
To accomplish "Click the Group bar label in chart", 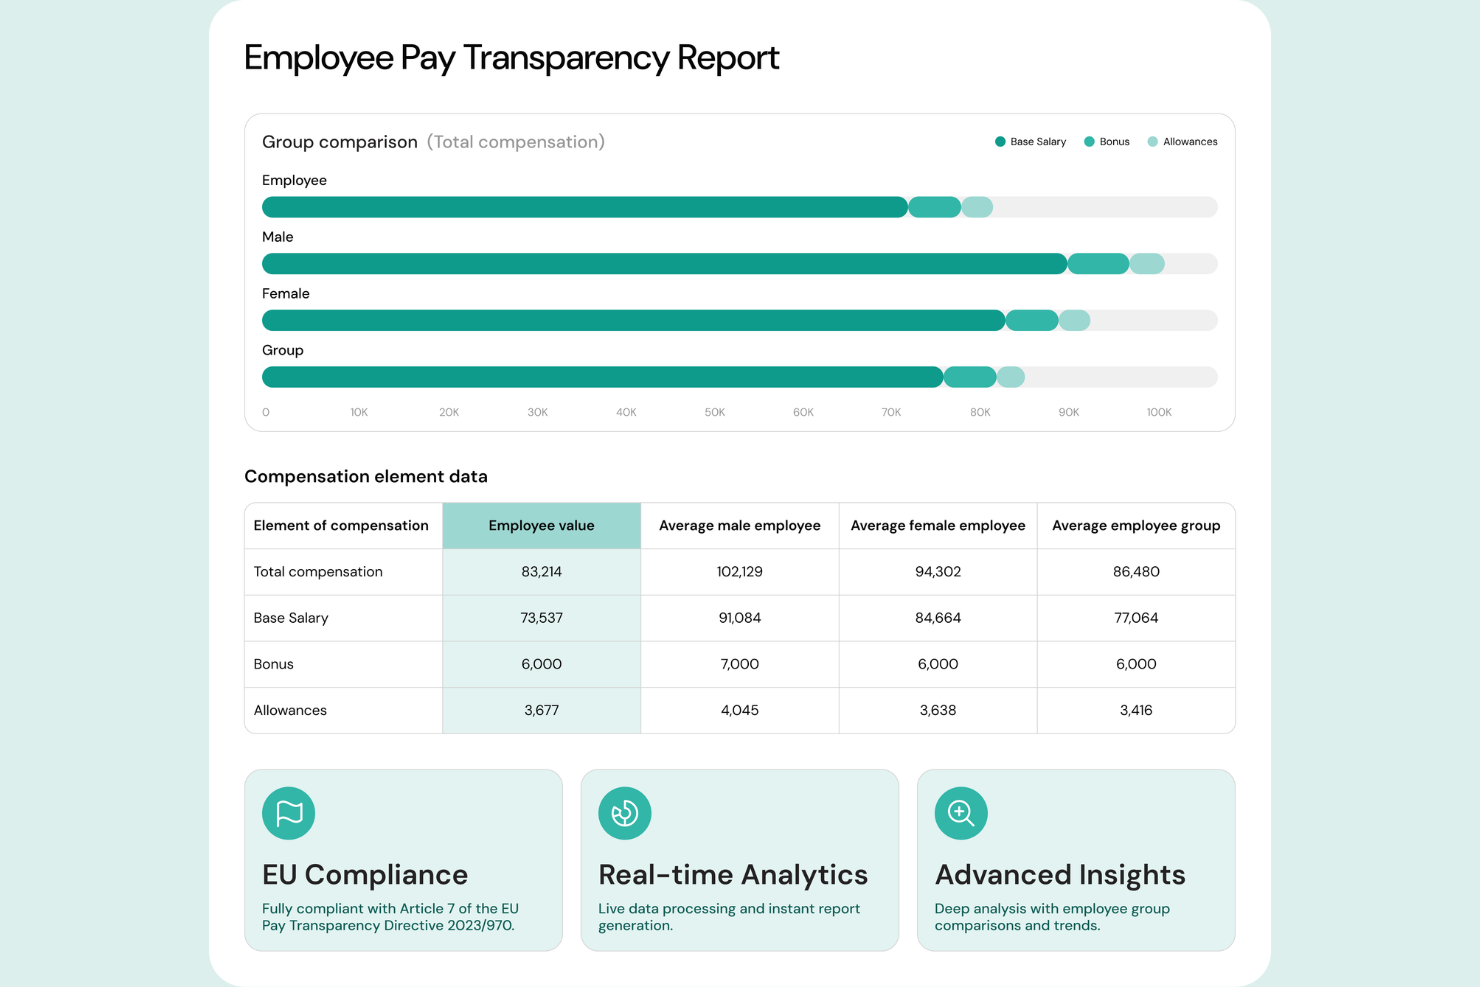I will coord(283,351).
